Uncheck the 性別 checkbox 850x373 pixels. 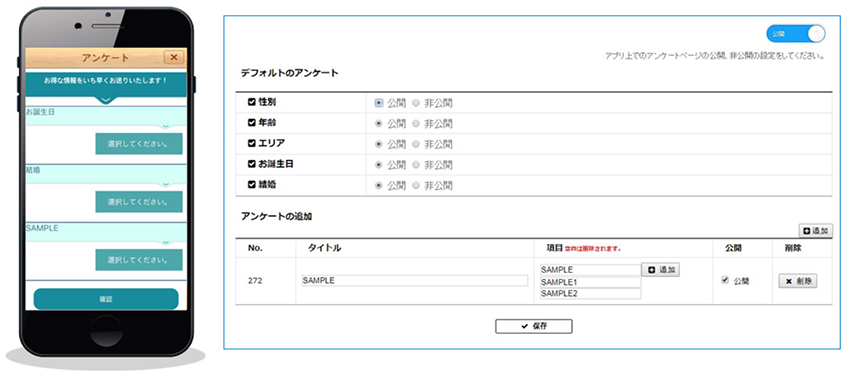pos(251,102)
